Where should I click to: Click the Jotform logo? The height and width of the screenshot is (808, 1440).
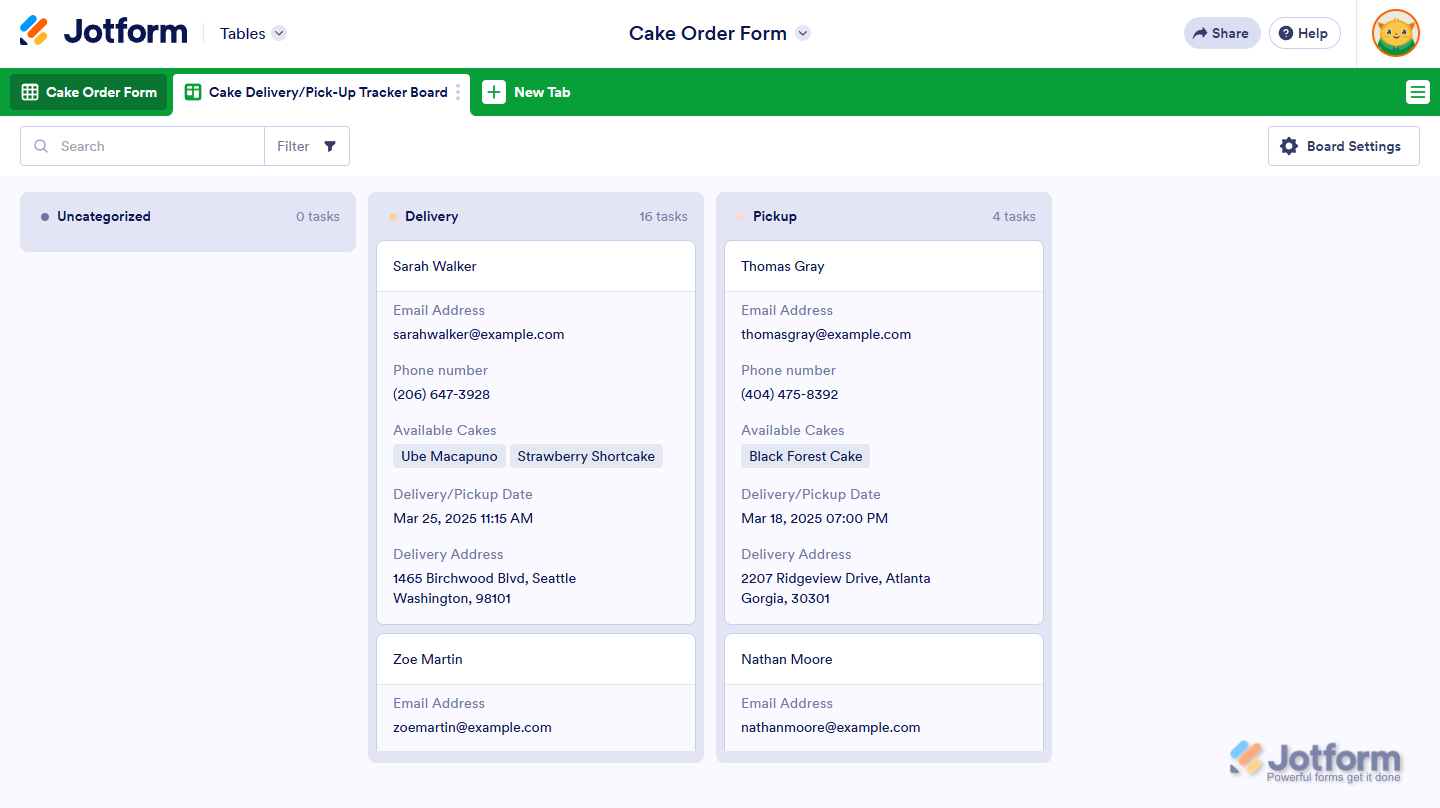pyautogui.click(x=103, y=32)
